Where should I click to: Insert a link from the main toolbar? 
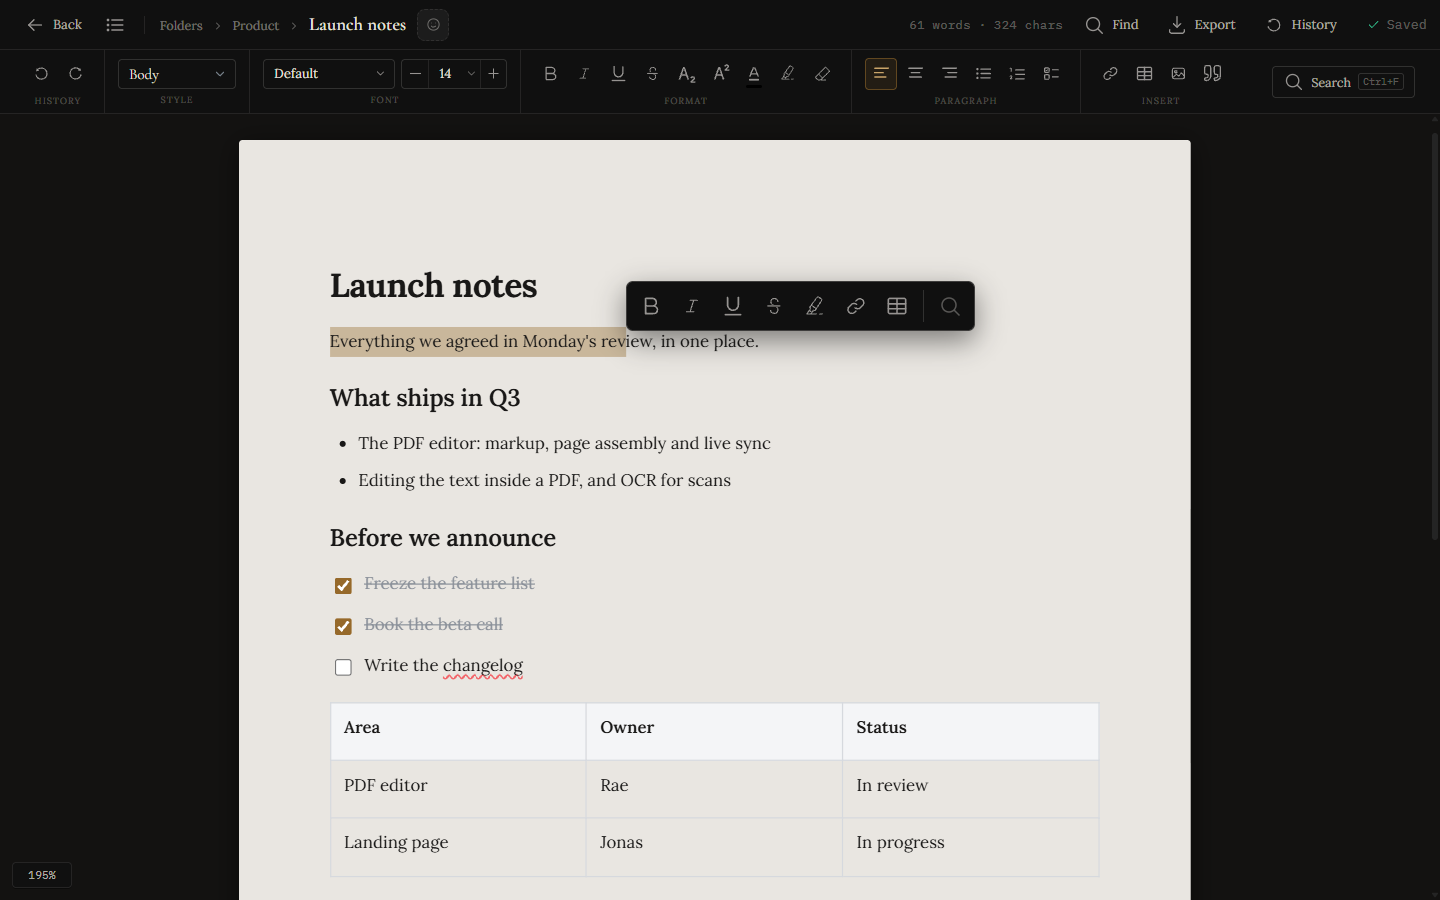click(x=1110, y=74)
